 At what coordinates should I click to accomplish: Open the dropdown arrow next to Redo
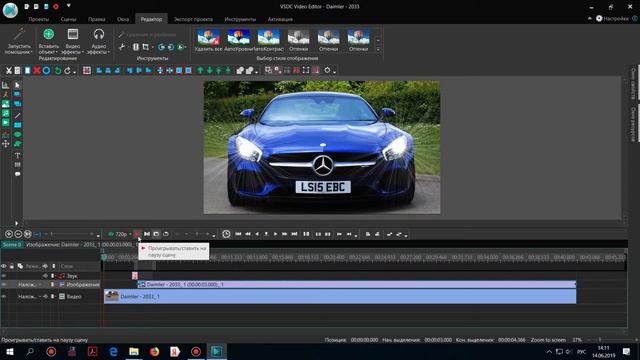74,72
